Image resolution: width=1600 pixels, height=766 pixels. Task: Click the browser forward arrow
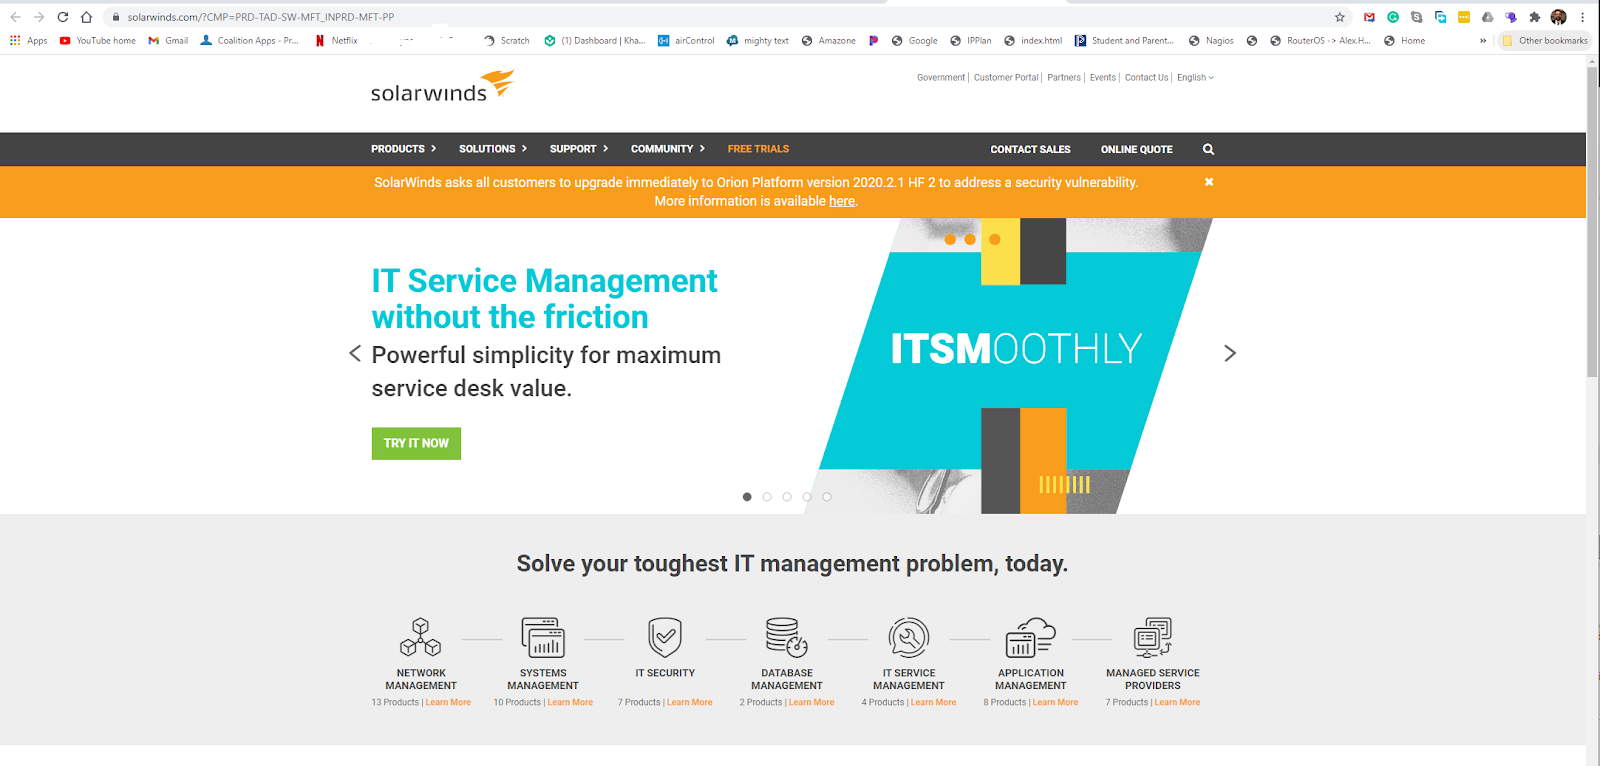click(39, 17)
